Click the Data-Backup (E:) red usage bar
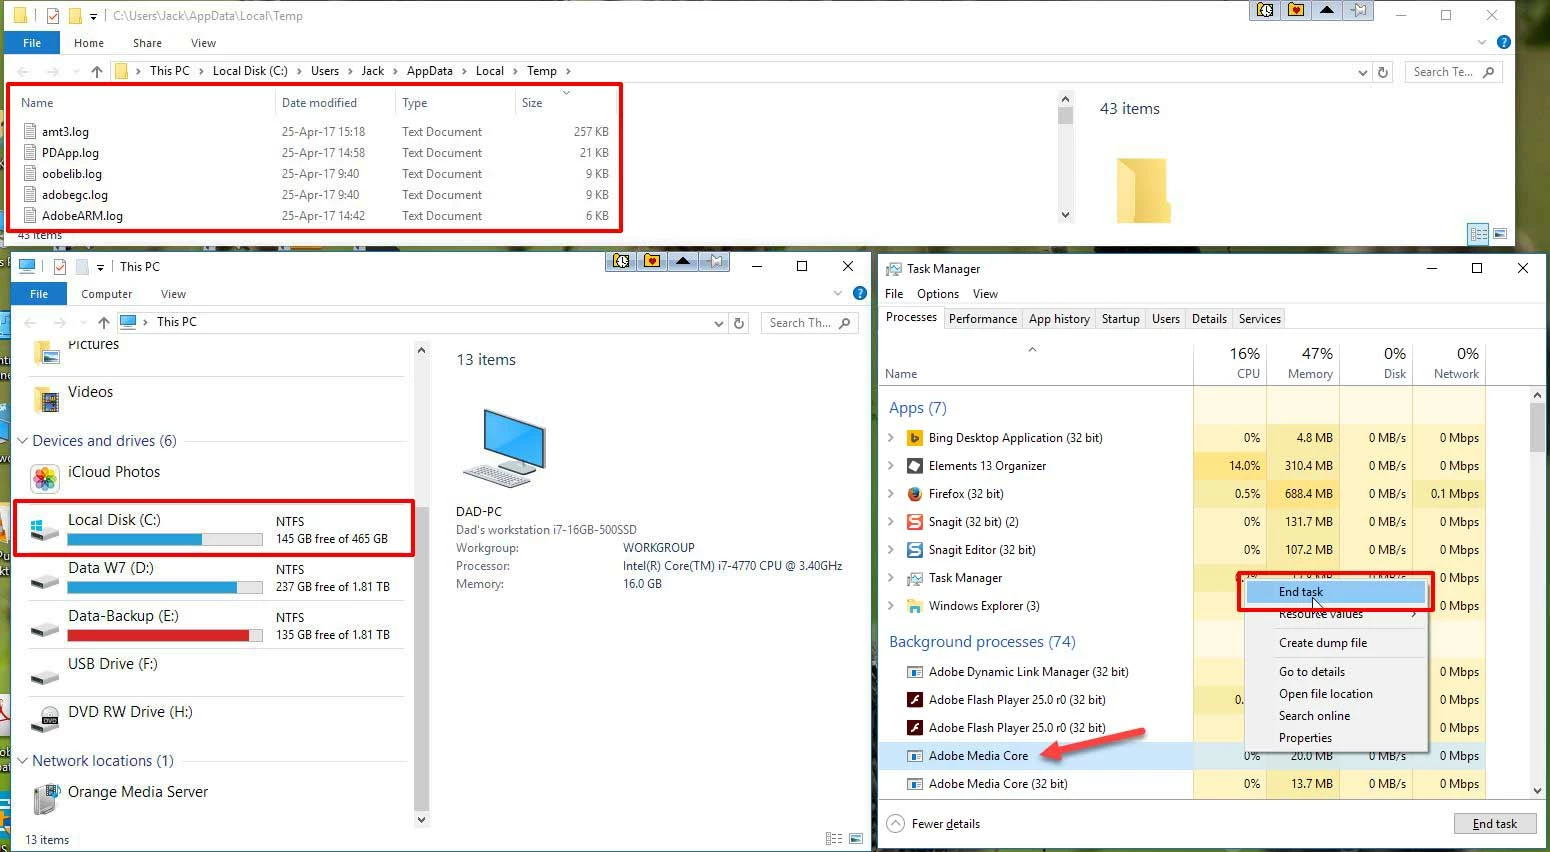Screen dimensions: 1550x852 click(x=165, y=635)
